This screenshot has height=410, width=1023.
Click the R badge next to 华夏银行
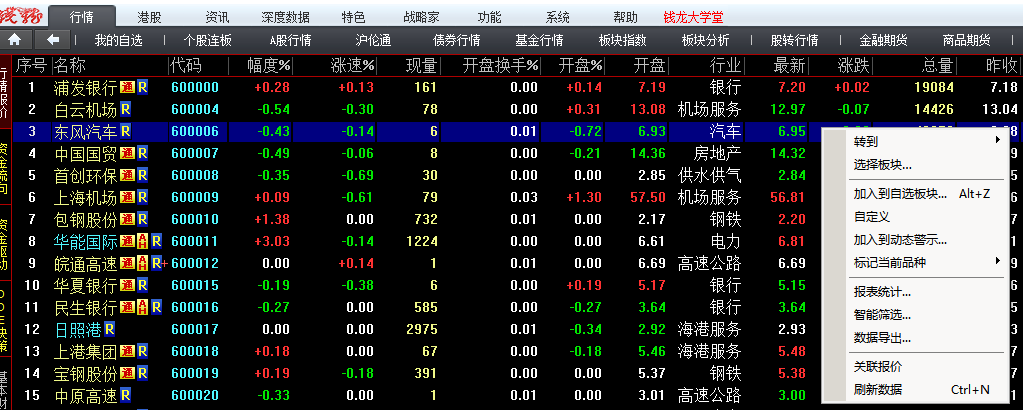(x=142, y=285)
